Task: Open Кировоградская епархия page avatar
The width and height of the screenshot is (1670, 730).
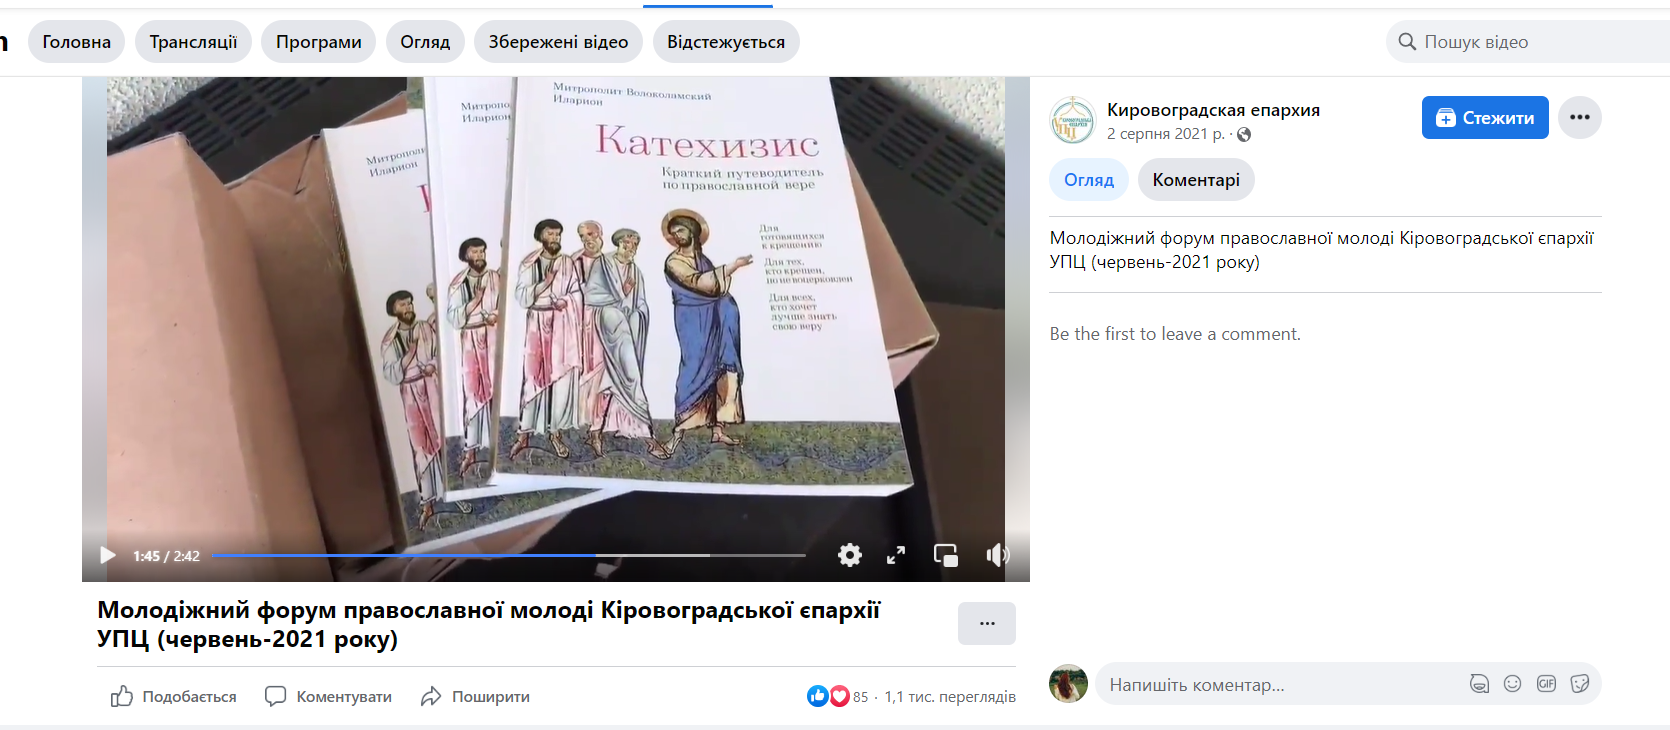Action: pyautogui.click(x=1073, y=121)
